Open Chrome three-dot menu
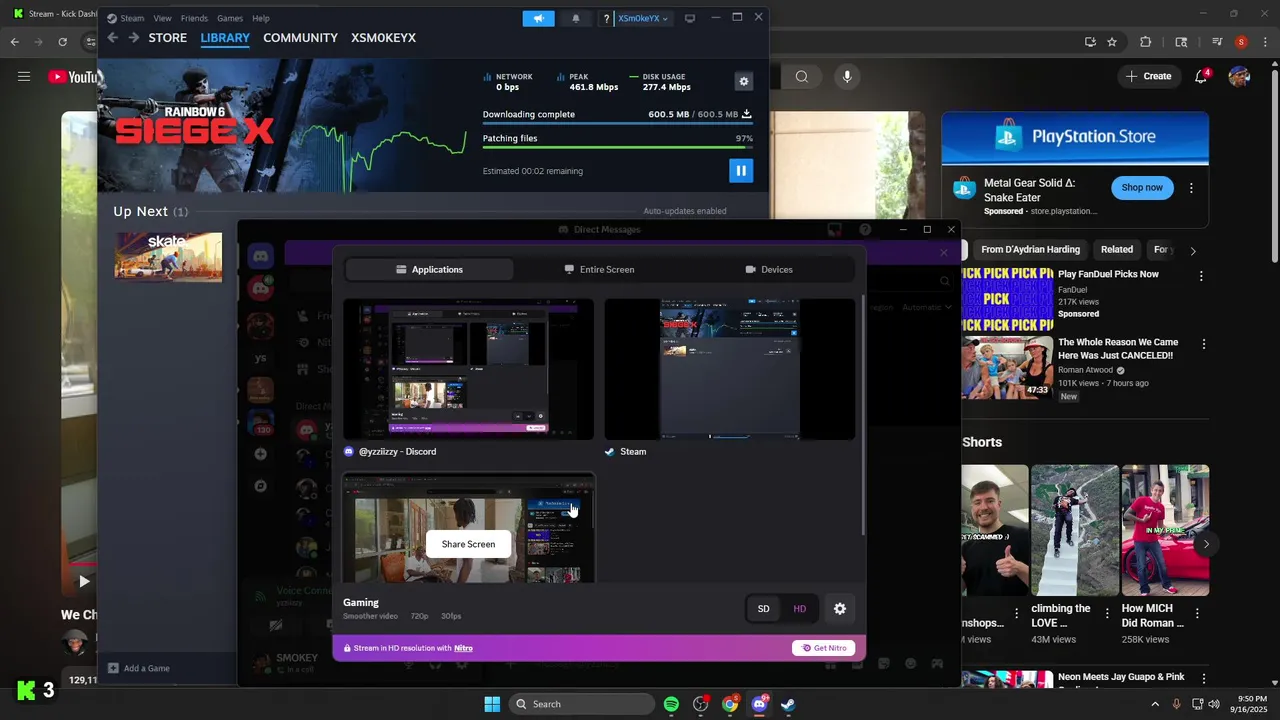 [1266, 42]
